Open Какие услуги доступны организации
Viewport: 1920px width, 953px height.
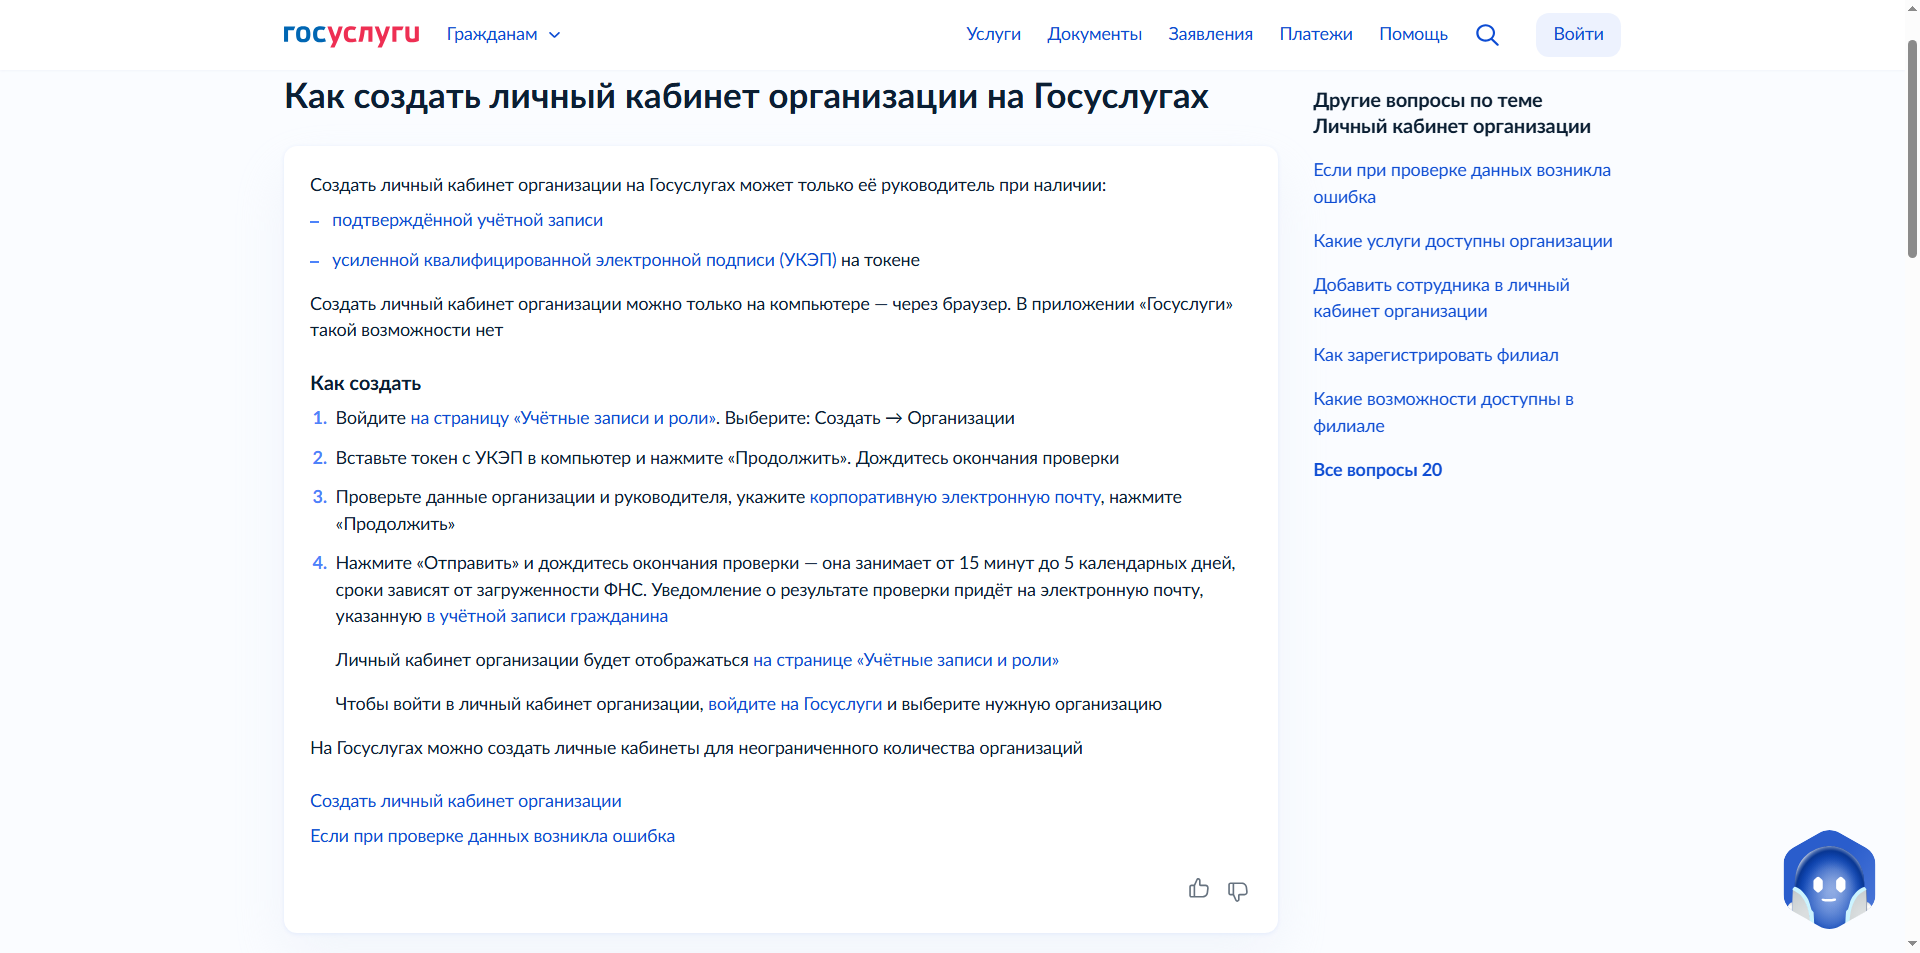click(1462, 241)
